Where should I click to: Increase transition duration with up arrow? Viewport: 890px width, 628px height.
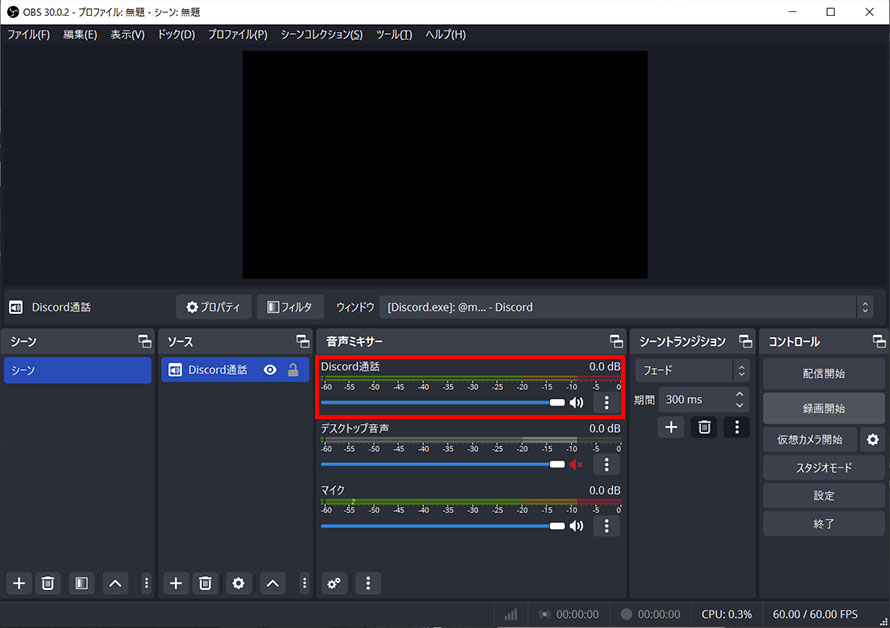click(x=740, y=394)
